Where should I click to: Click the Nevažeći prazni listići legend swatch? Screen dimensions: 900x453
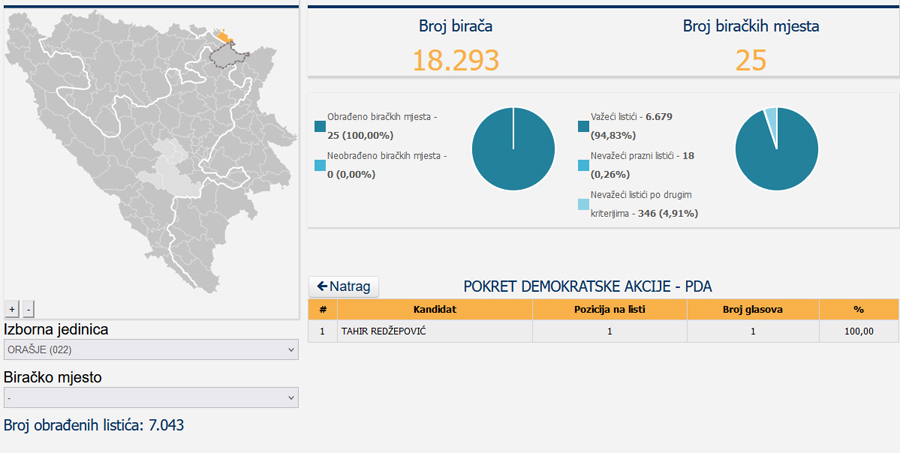click(x=584, y=165)
